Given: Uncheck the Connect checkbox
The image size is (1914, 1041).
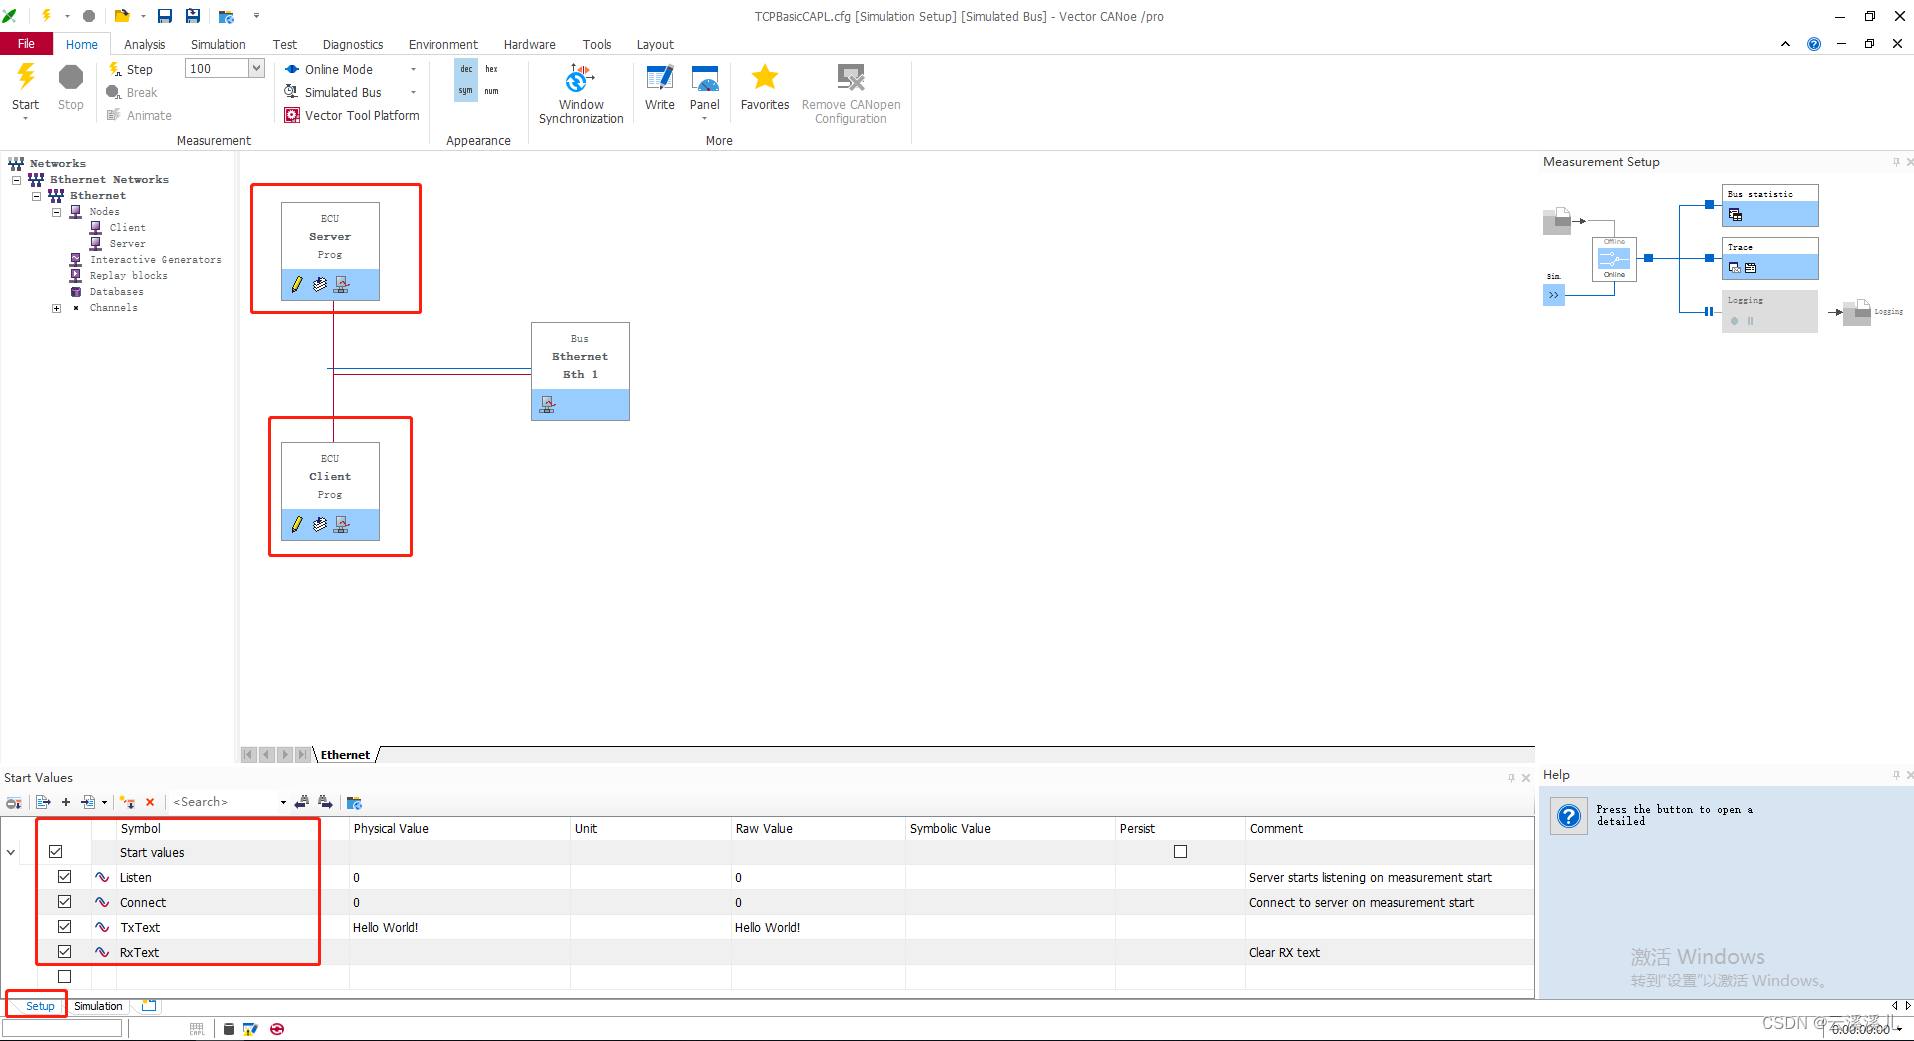Looking at the screenshot, I should (x=65, y=902).
